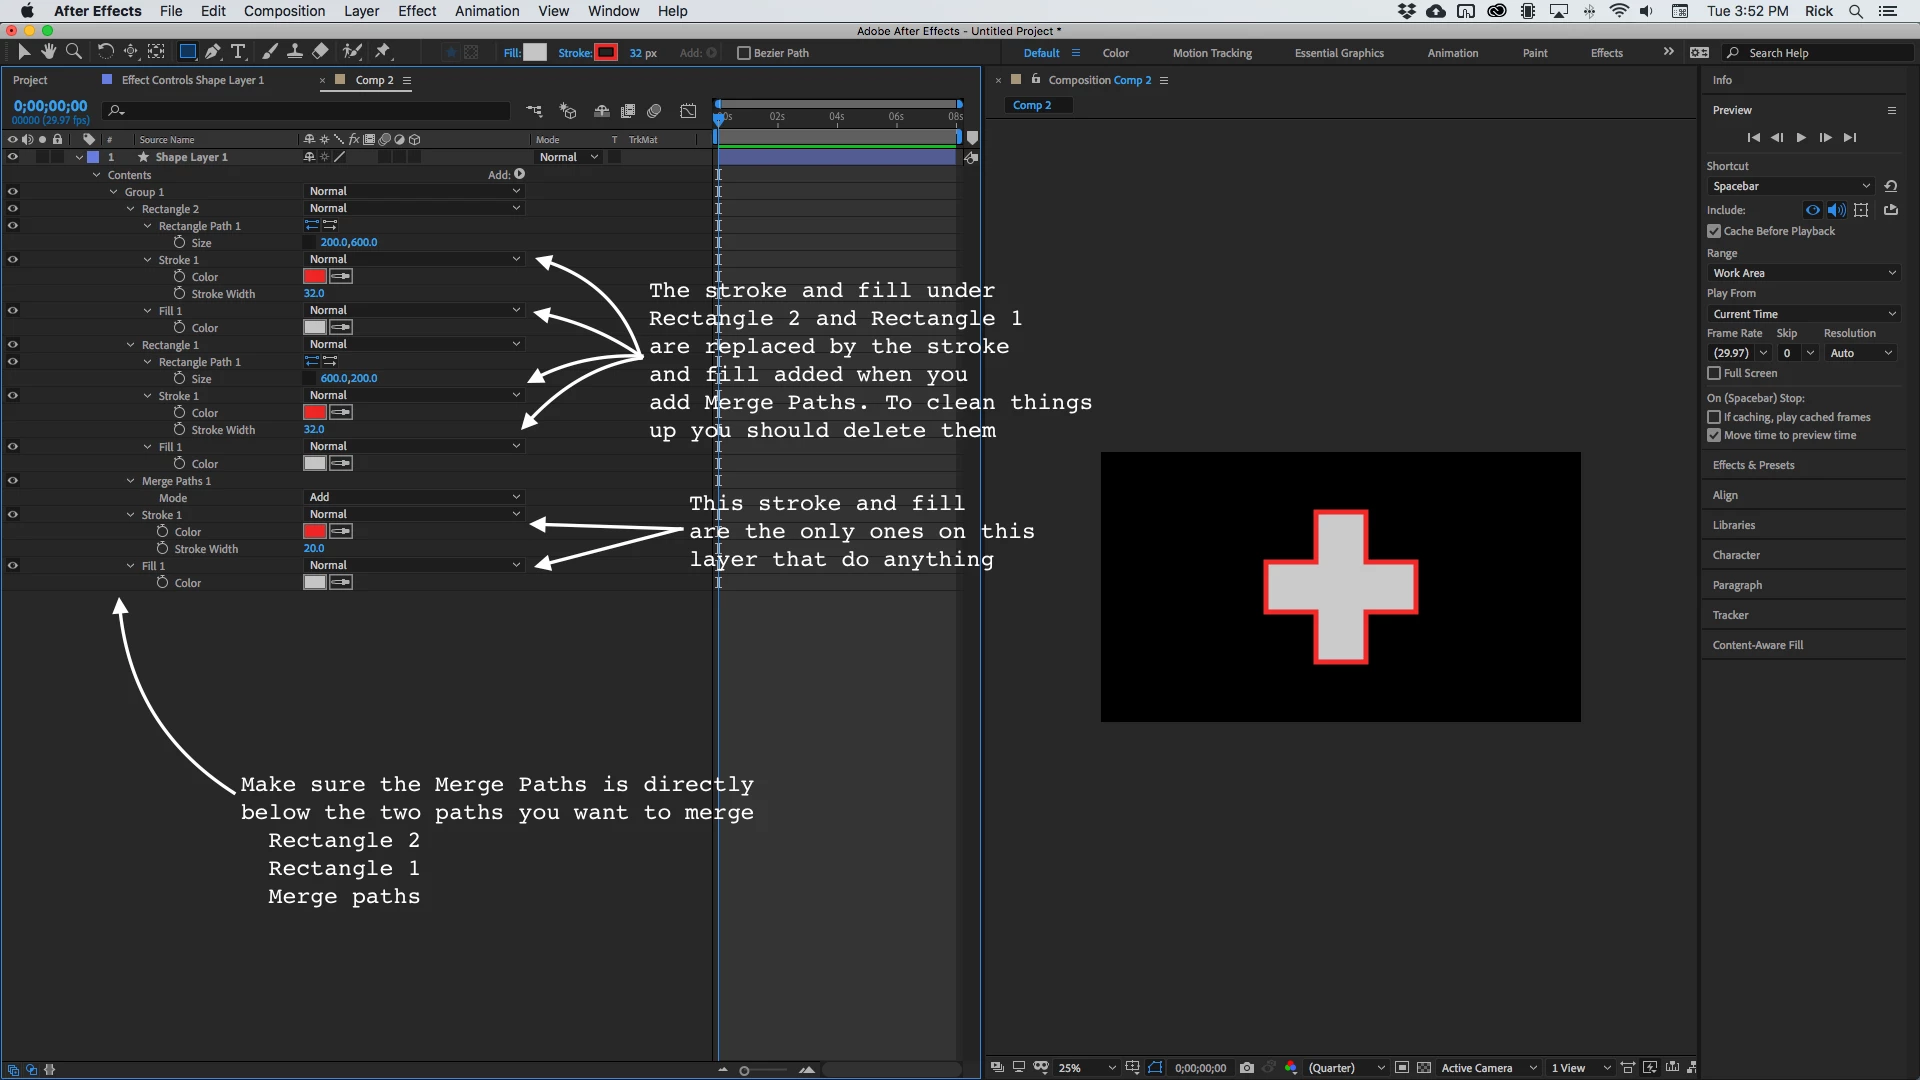Toggle transparency grid in composition viewer
This screenshot has height=1080, width=1920.
tap(1424, 1068)
